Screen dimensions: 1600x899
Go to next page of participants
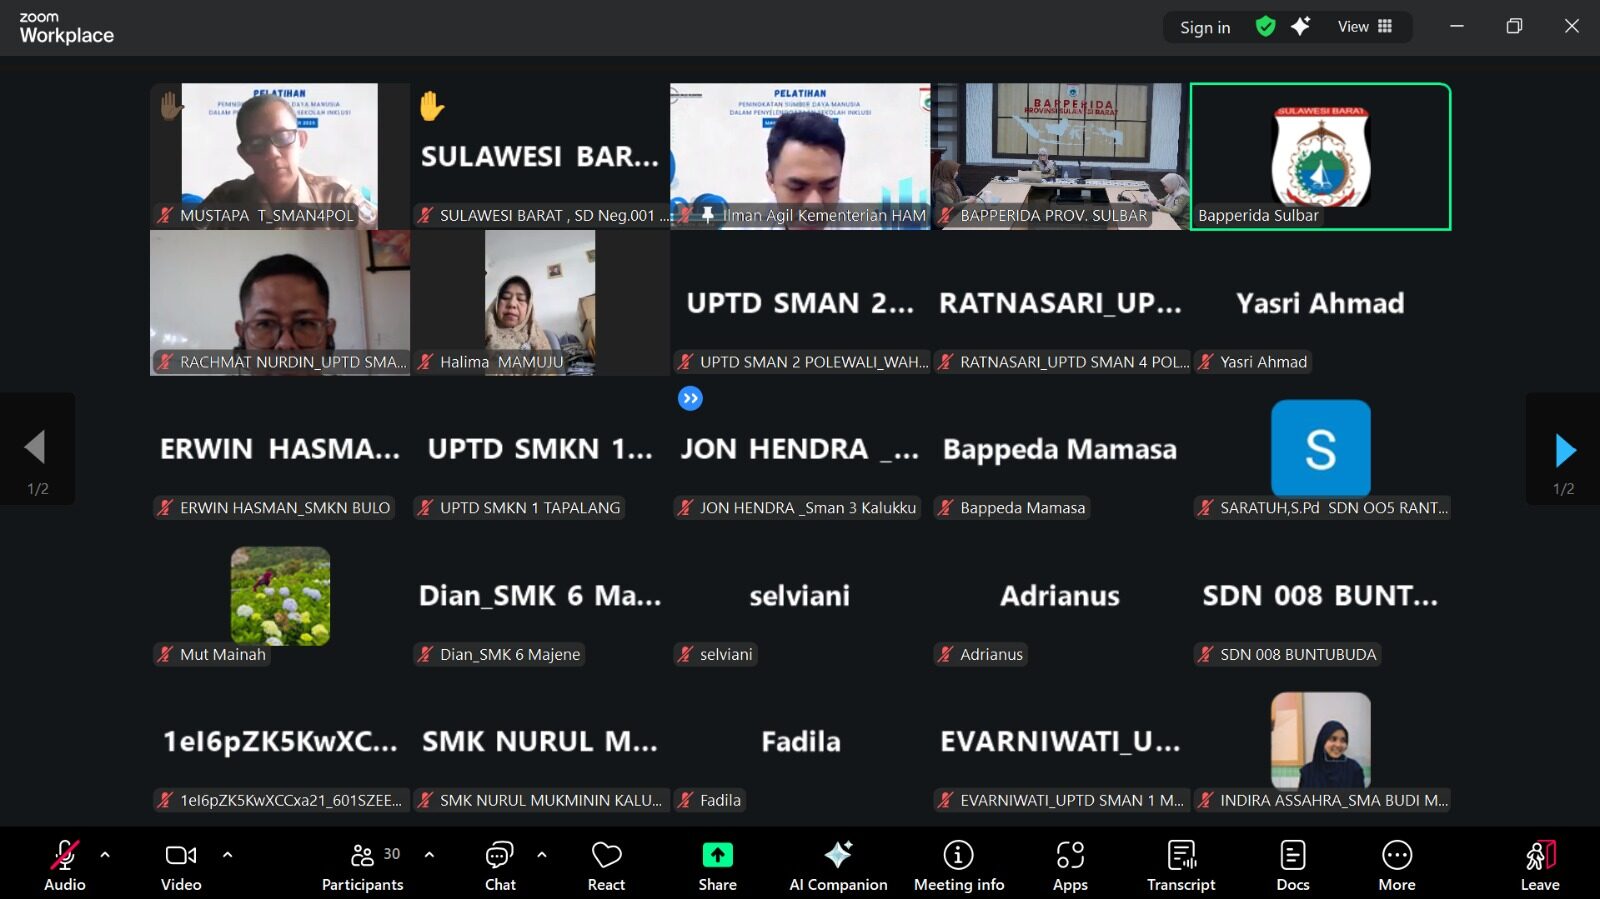coord(1564,450)
